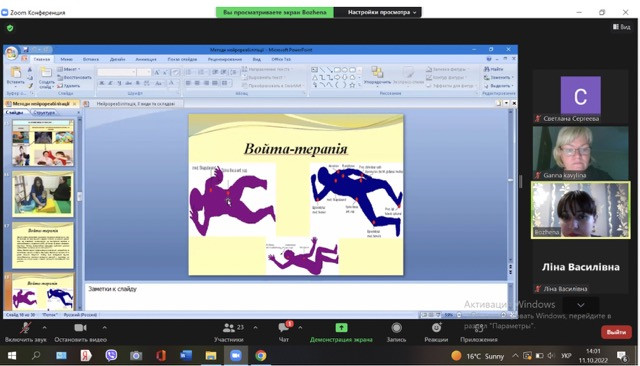Open the View Settings dropdown
Screen dimensions: 640x366
[381, 12]
